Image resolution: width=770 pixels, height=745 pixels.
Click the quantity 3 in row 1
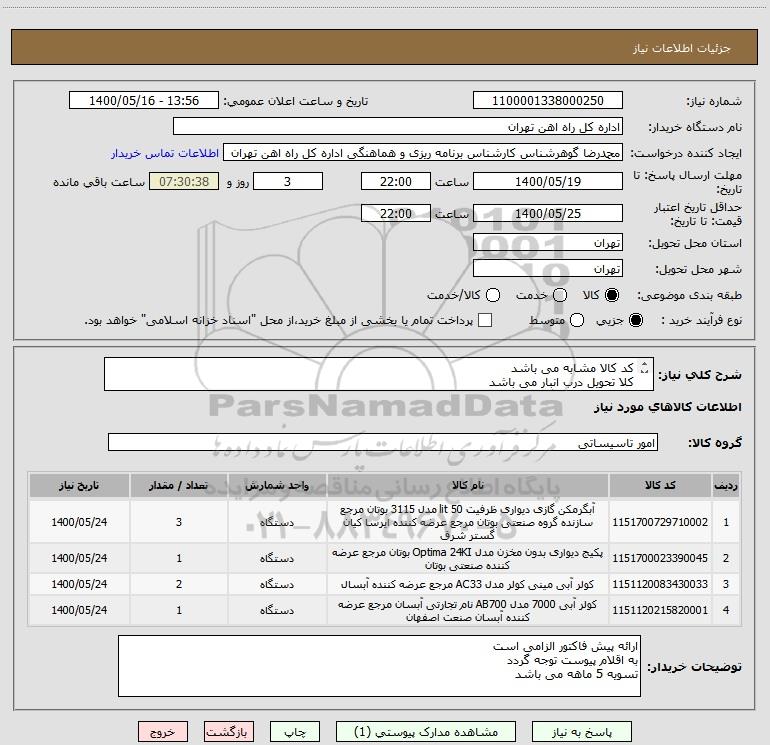click(179, 522)
